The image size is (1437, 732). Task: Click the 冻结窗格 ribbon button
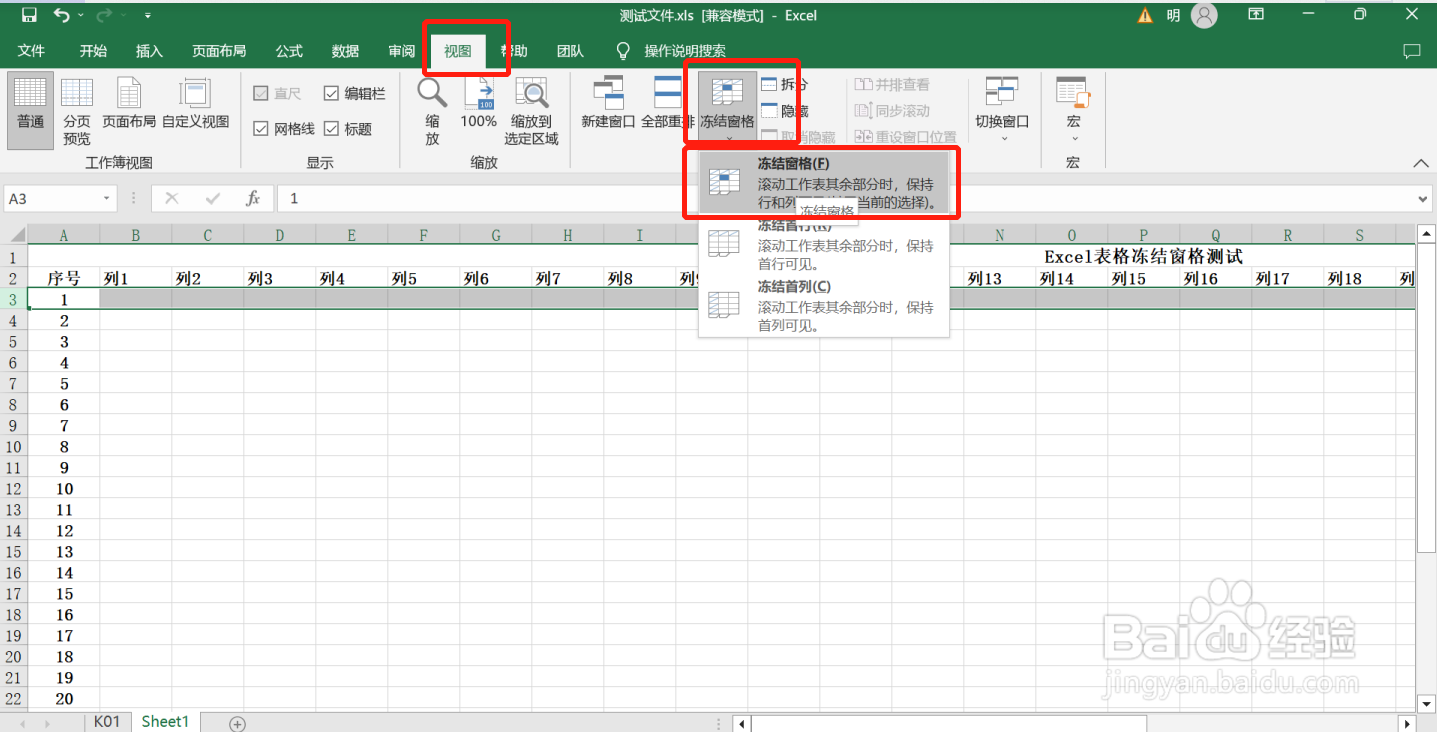727,108
